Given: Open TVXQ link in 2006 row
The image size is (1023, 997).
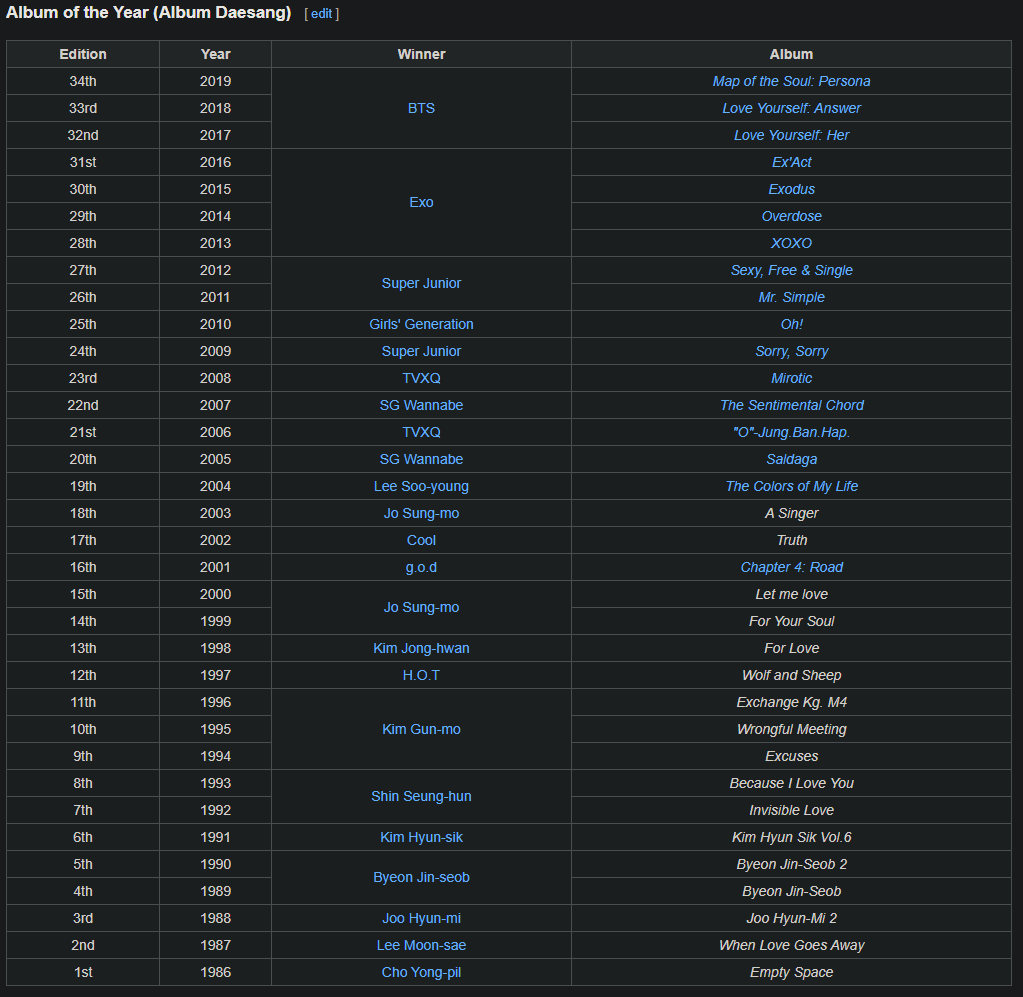Looking at the screenshot, I should [421, 432].
